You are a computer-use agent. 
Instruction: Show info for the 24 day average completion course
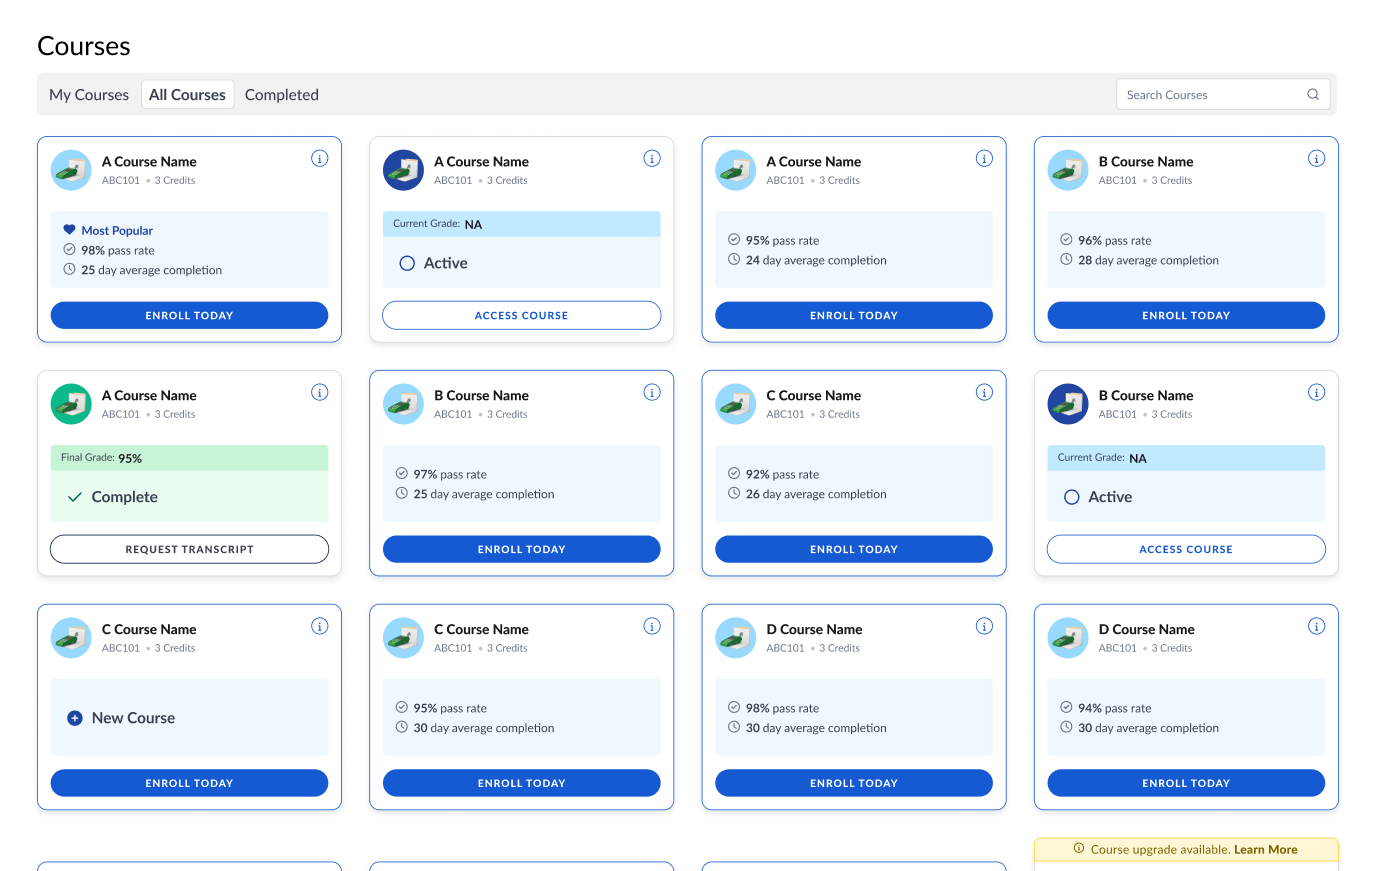tap(984, 158)
